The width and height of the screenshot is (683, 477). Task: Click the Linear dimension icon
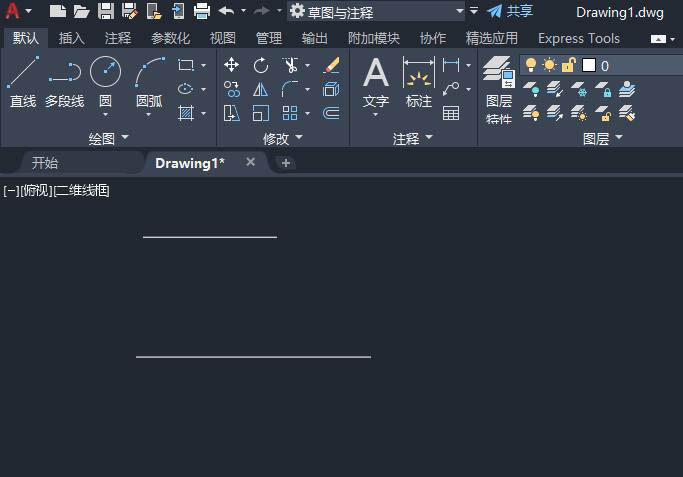tap(451, 65)
